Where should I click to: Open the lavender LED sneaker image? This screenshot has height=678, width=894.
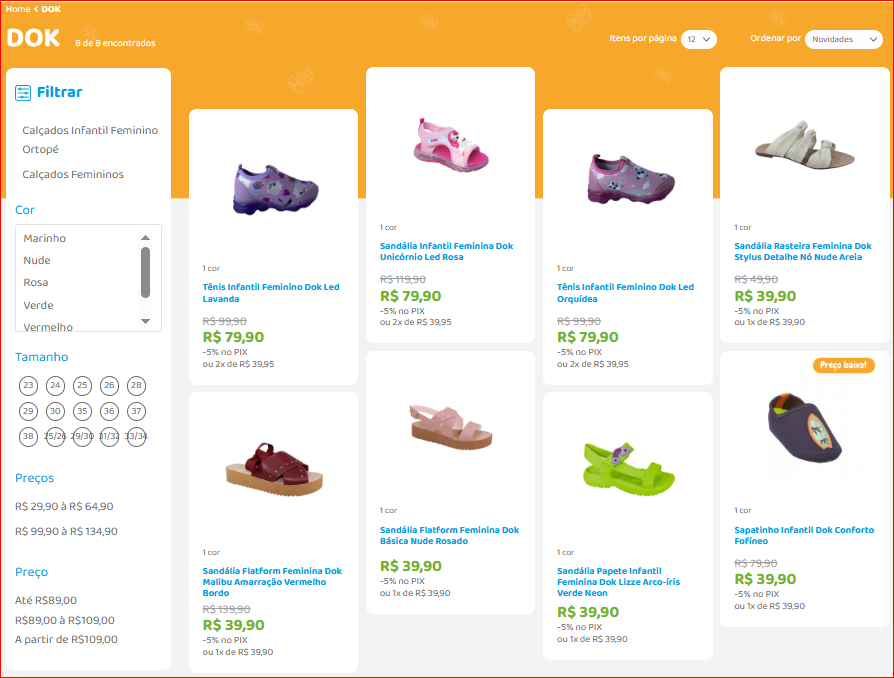272,187
